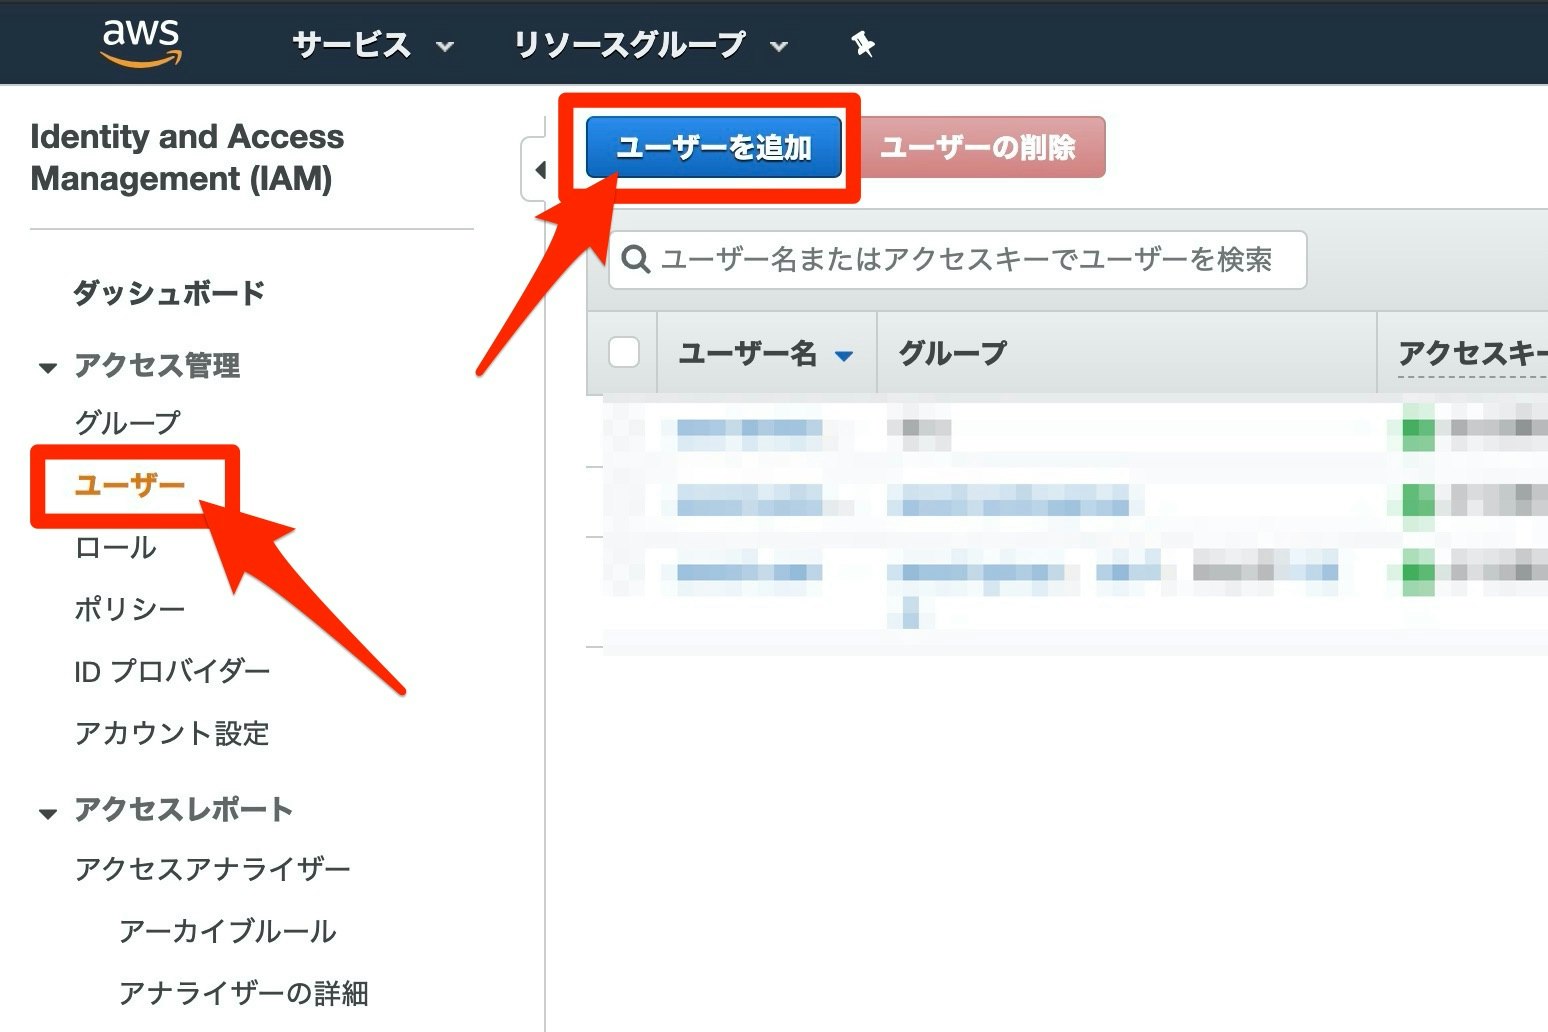Collapse the アクセス管理 section triangle
This screenshot has height=1032, width=1548.
click(x=47, y=368)
